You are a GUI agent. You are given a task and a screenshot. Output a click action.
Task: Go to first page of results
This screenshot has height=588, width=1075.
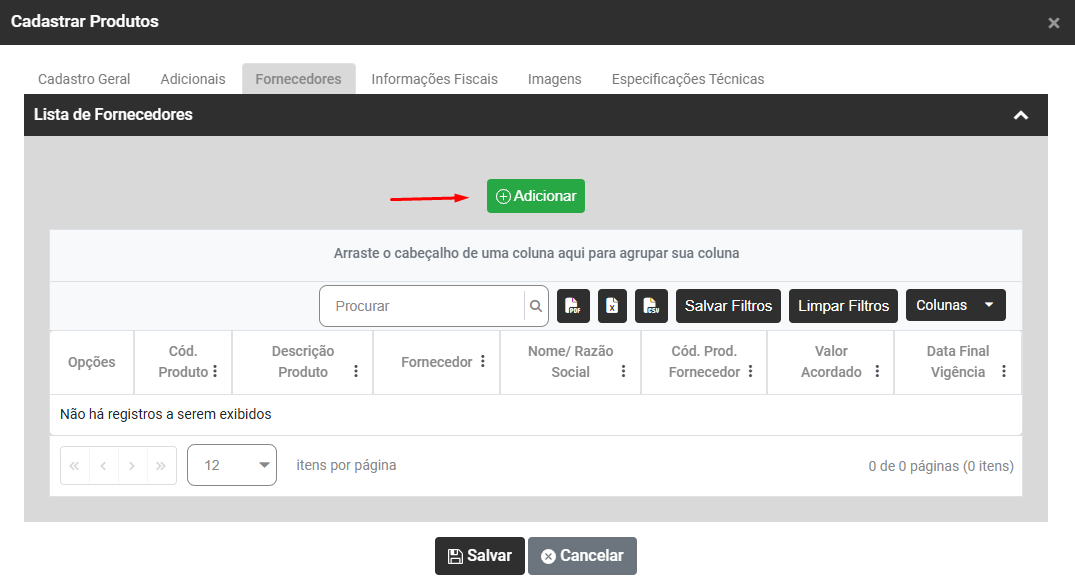coord(75,466)
